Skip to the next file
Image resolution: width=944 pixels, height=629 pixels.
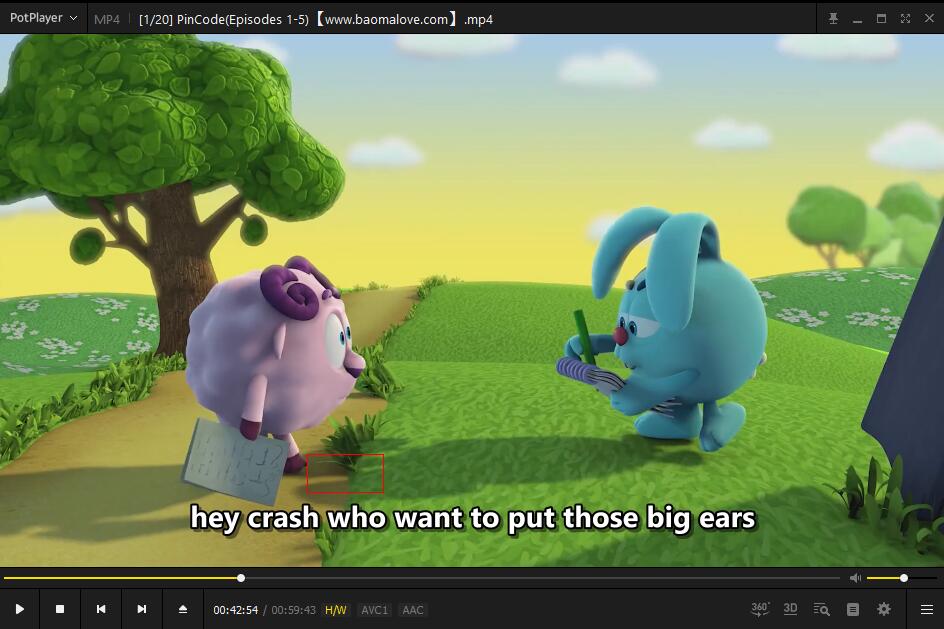[142, 609]
